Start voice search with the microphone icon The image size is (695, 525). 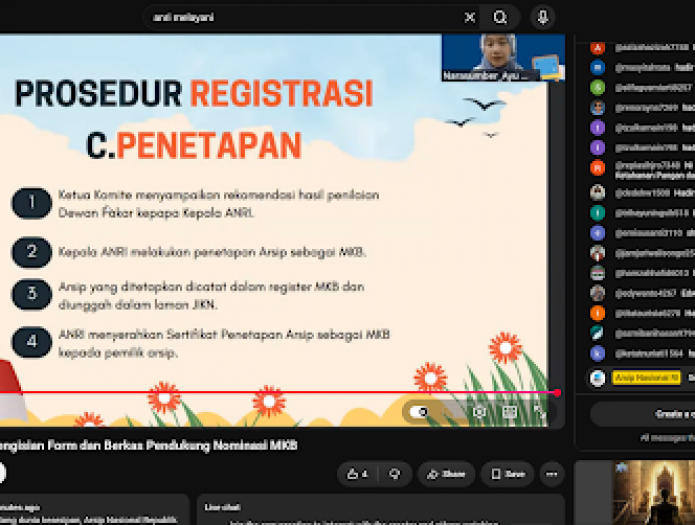tap(543, 18)
